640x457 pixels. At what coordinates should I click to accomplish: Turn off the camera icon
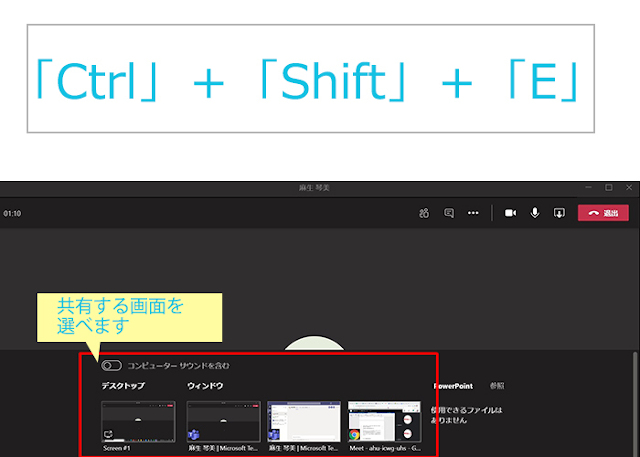tap(510, 213)
